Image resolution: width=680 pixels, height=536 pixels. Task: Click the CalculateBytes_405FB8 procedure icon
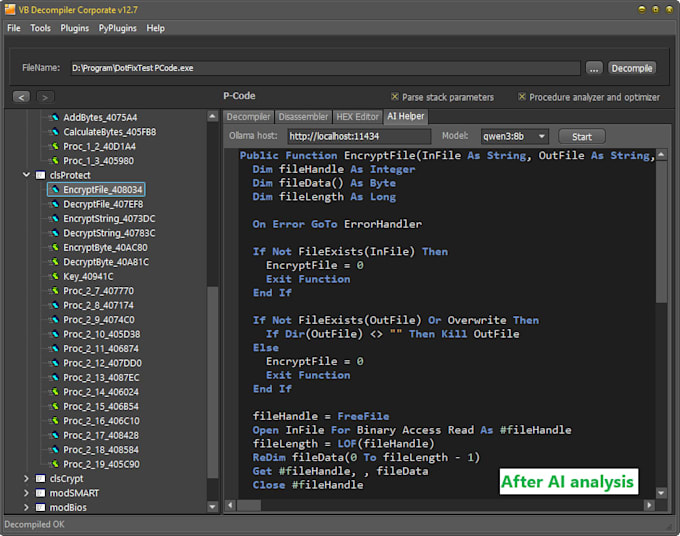click(55, 132)
